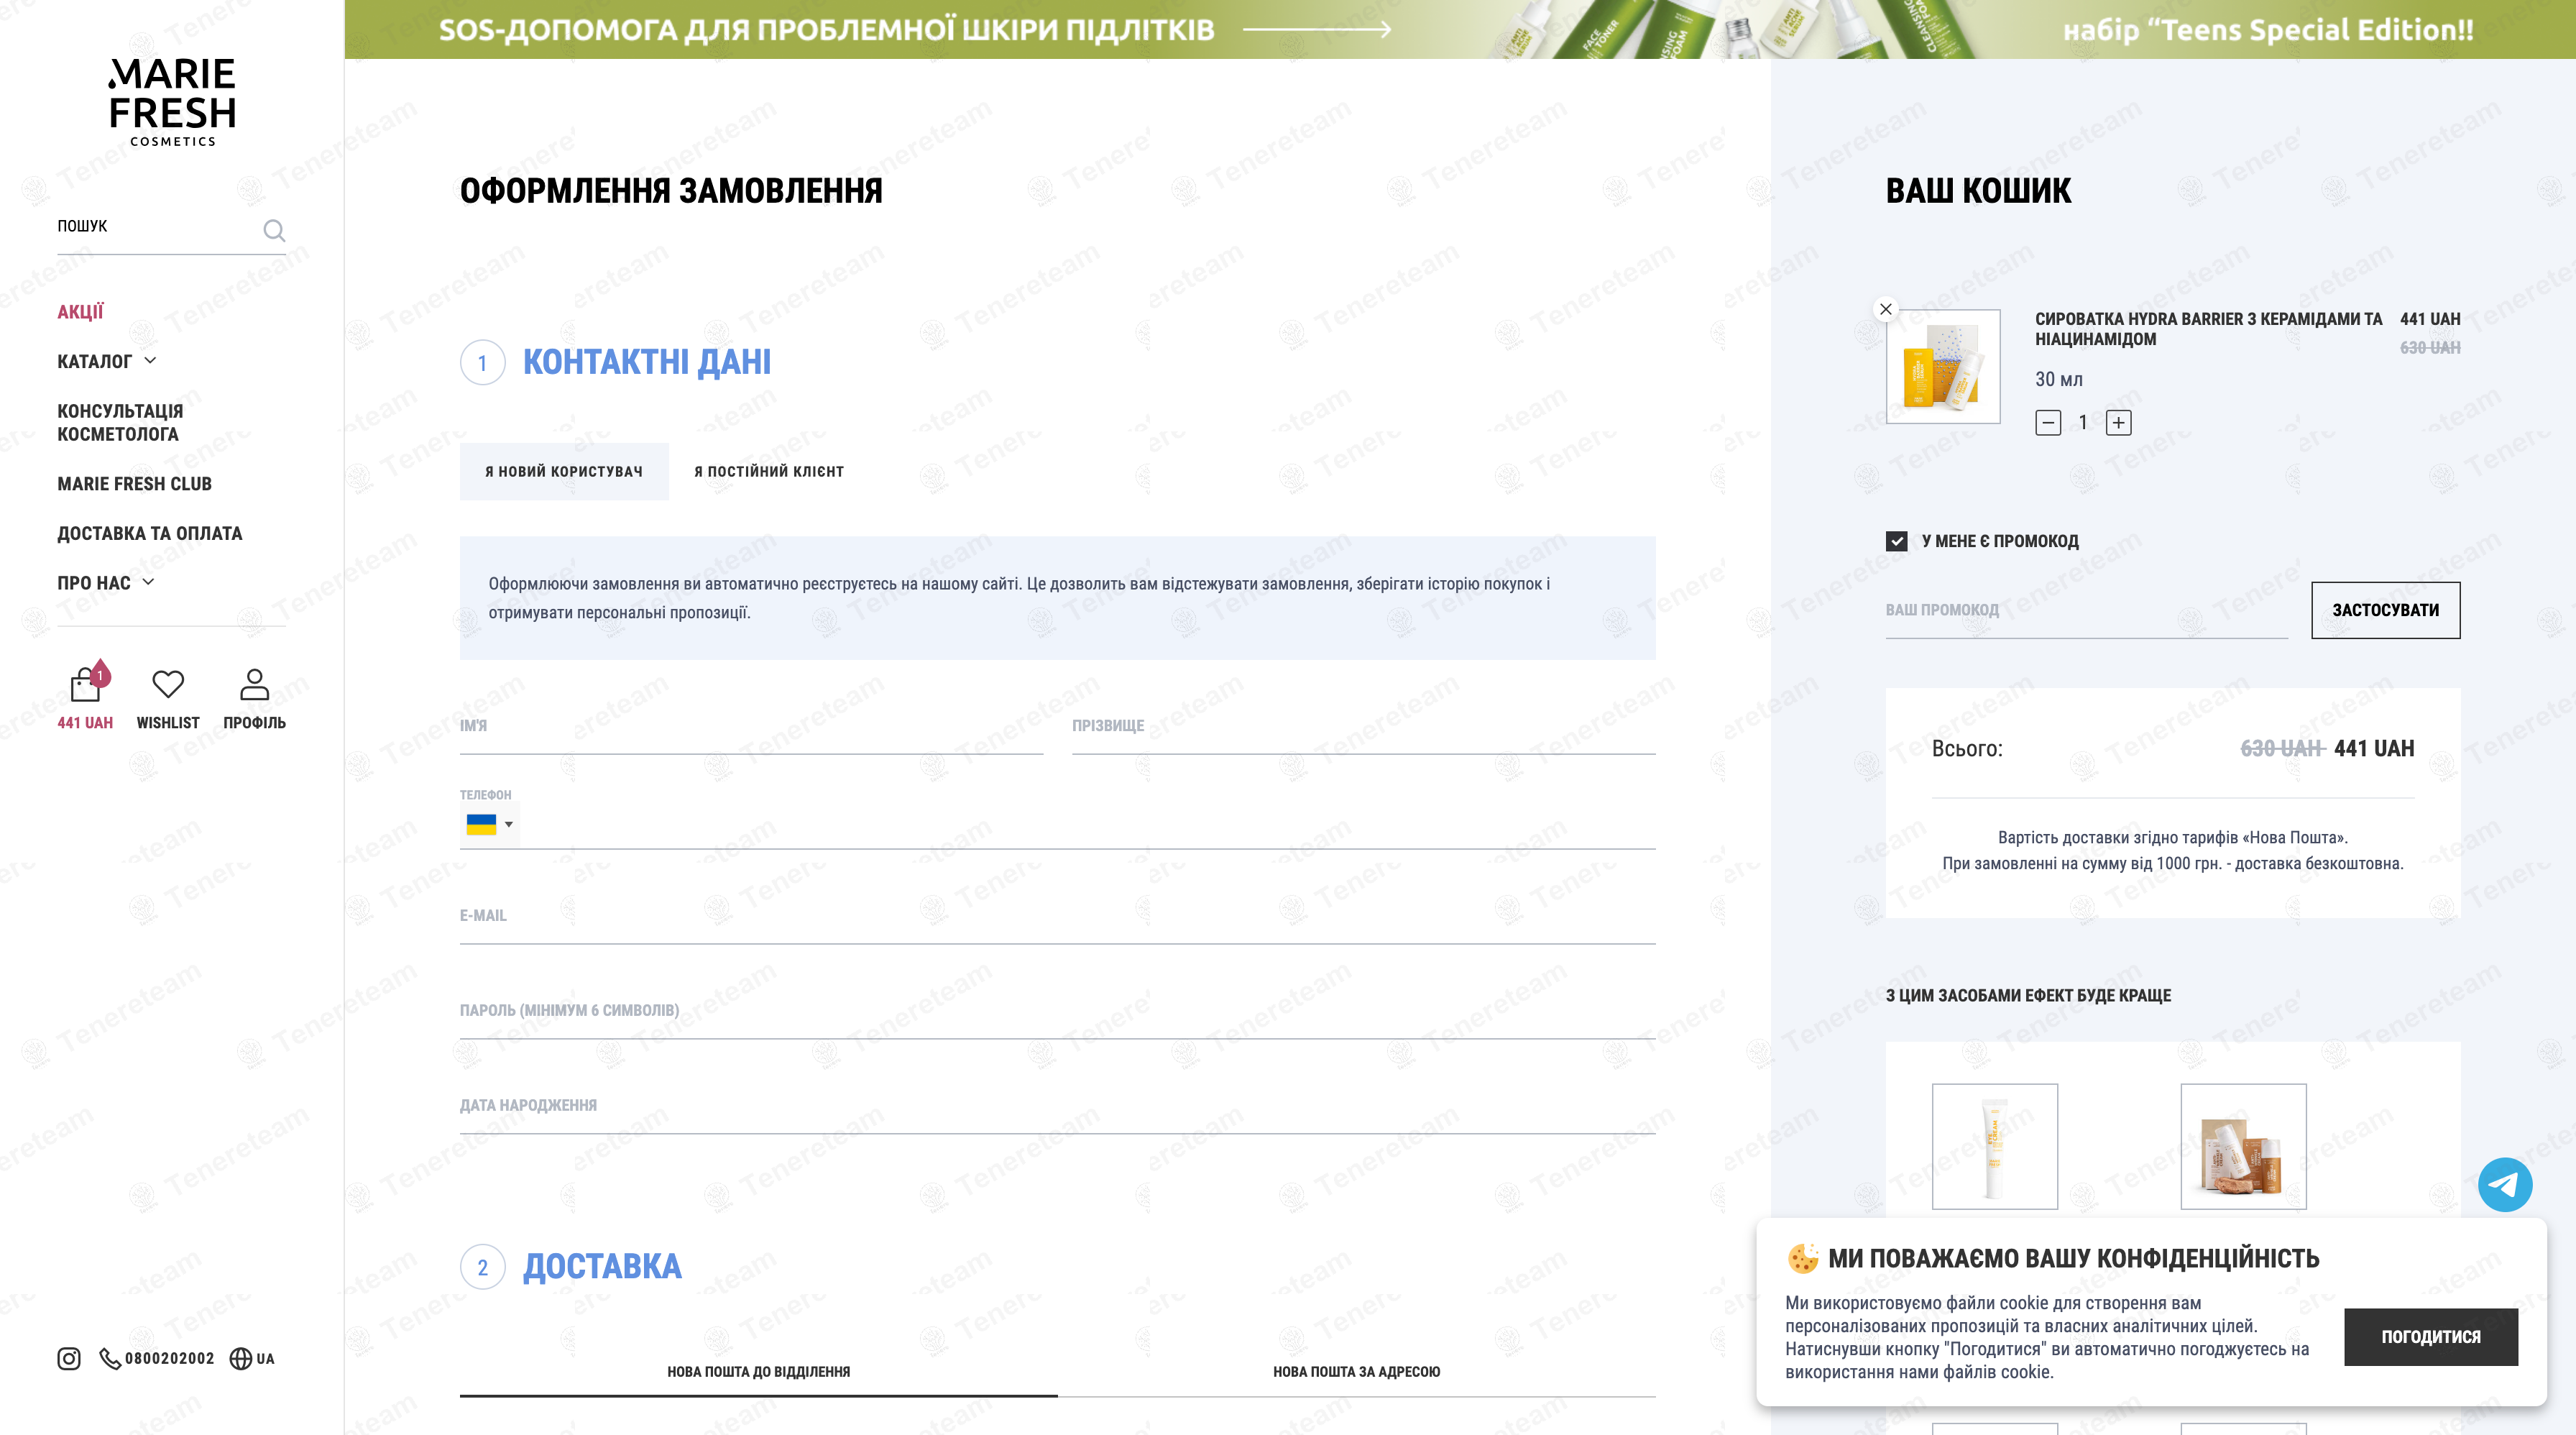Click the search magnifier icon
The image size is (2576, 1435).
[x=274, y=231]
